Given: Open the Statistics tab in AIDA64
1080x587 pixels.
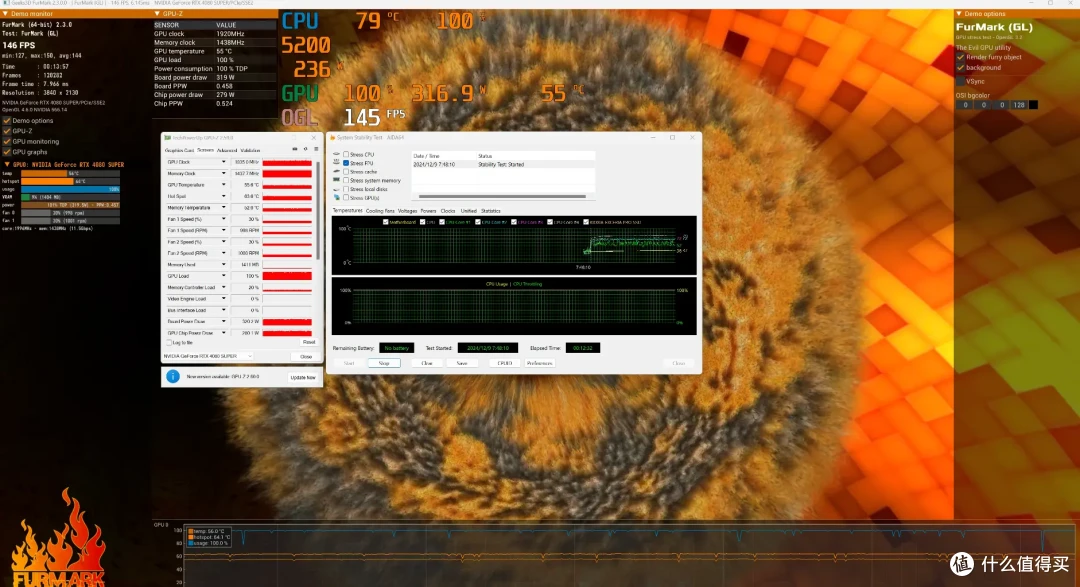Looking at the screenshot, I should pos(490,211).
